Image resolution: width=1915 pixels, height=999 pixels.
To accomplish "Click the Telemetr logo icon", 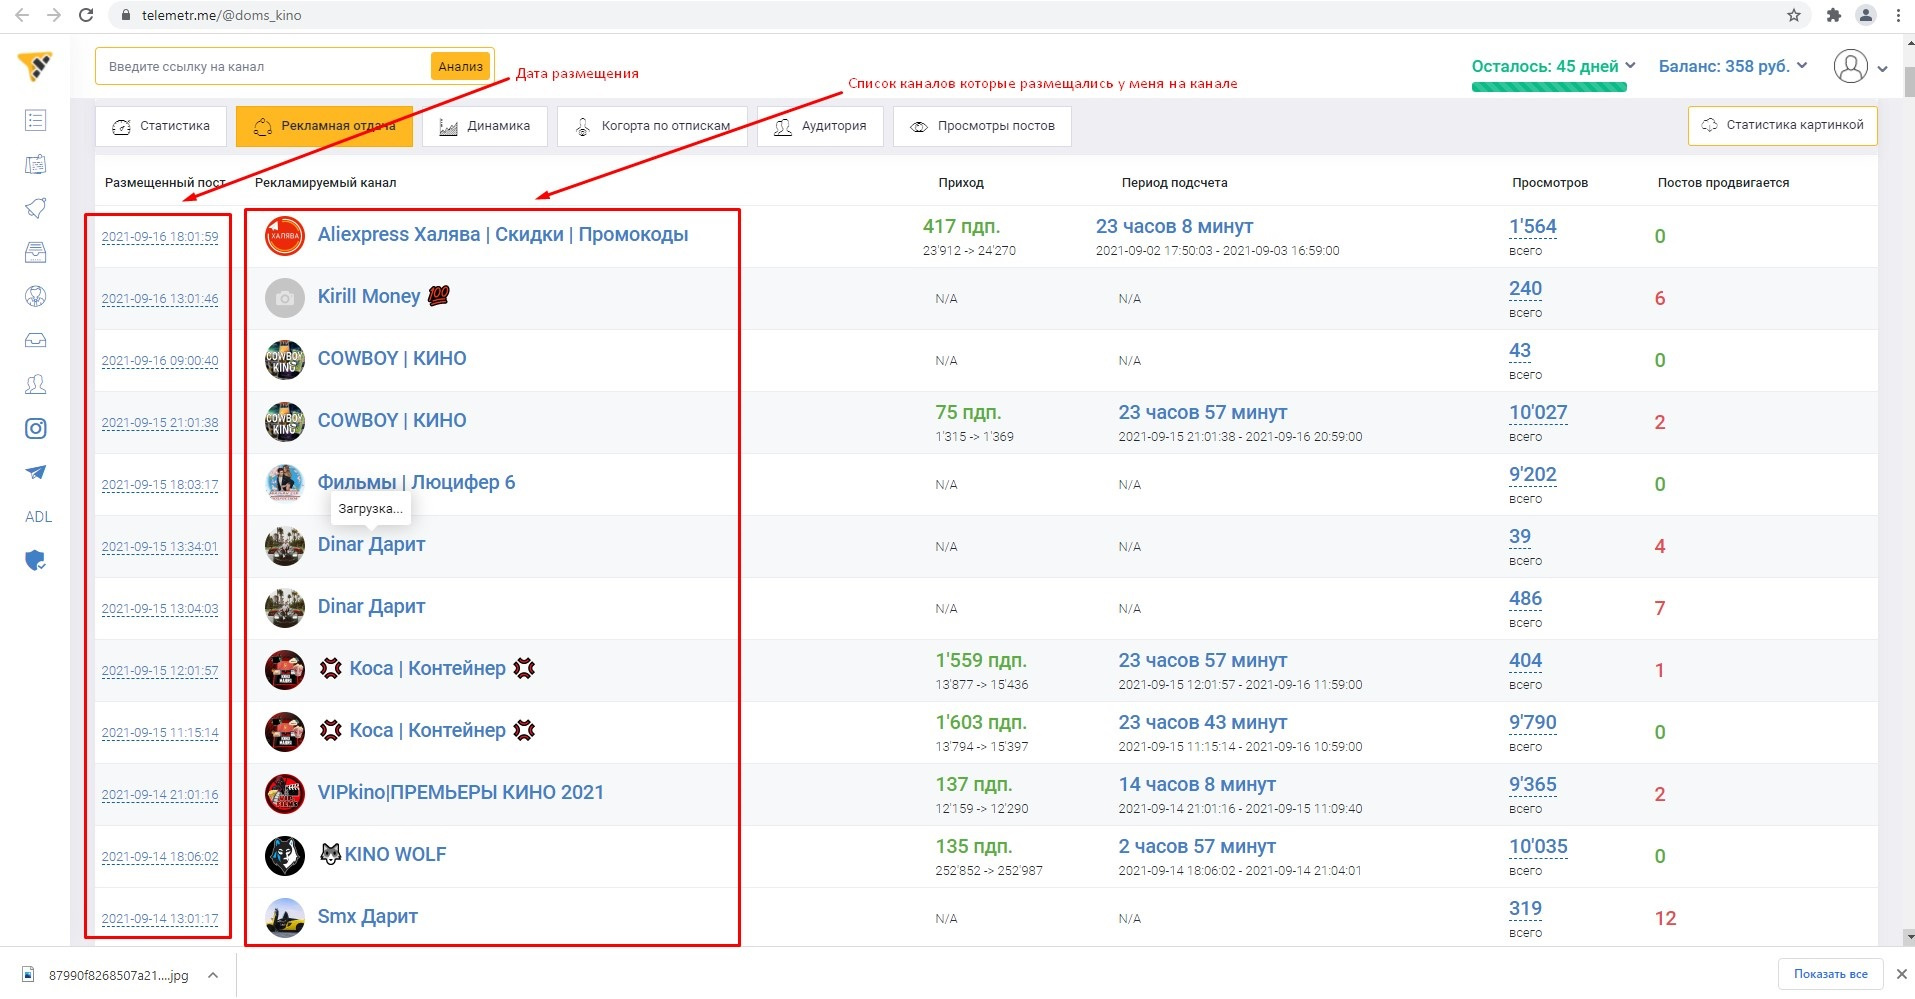I will coord(35,67).
